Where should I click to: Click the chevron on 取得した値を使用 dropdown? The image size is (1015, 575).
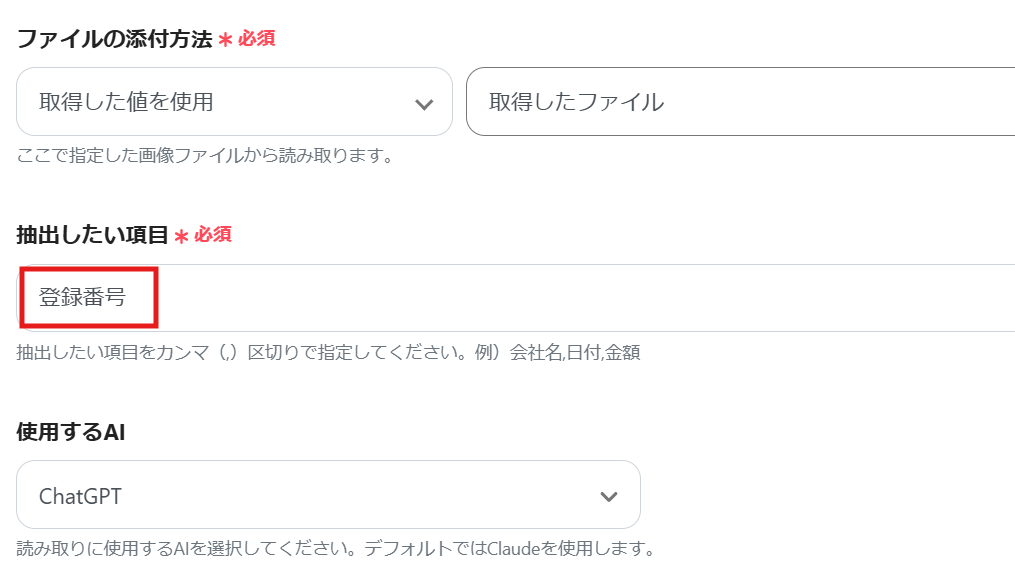pyautogui.click(x=424, y=103)
